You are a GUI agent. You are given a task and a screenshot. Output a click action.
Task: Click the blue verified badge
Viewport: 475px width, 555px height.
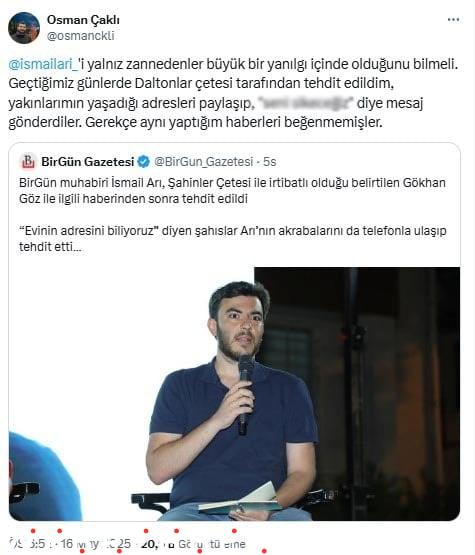pos(144,162)
